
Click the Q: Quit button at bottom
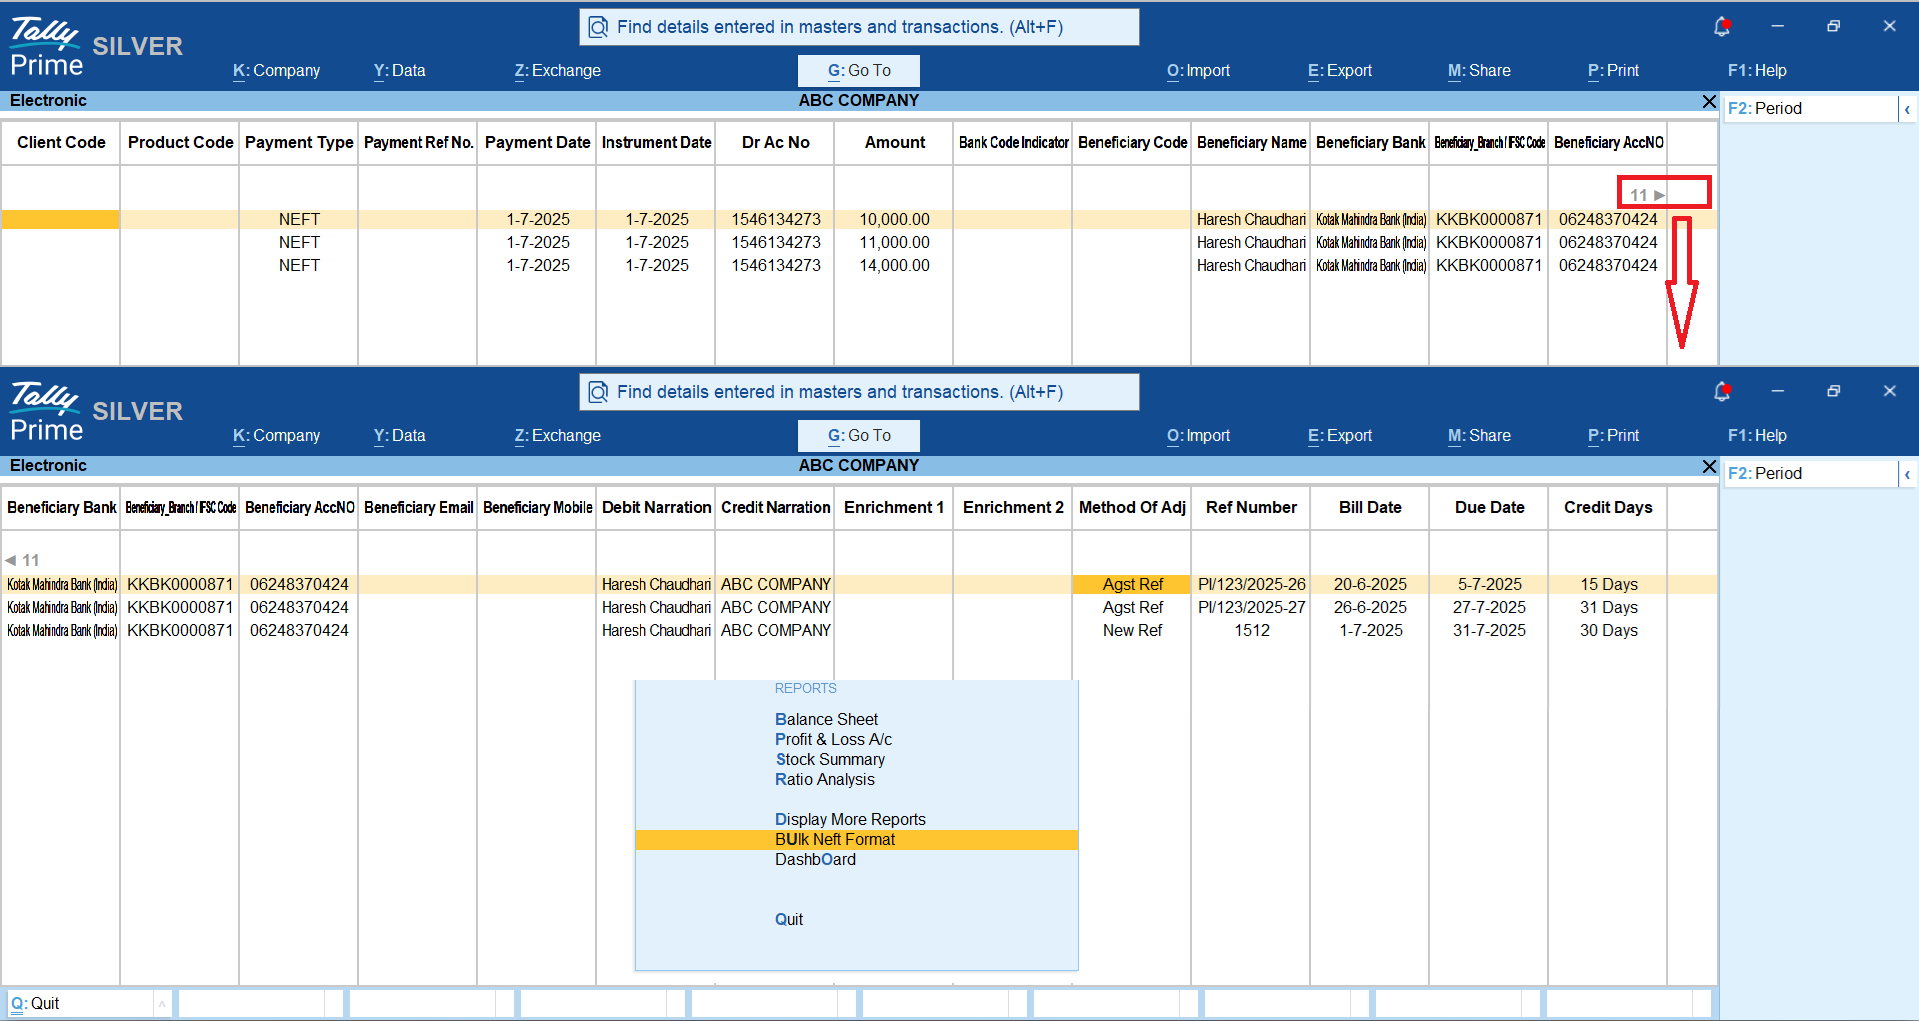[80, 1004]
